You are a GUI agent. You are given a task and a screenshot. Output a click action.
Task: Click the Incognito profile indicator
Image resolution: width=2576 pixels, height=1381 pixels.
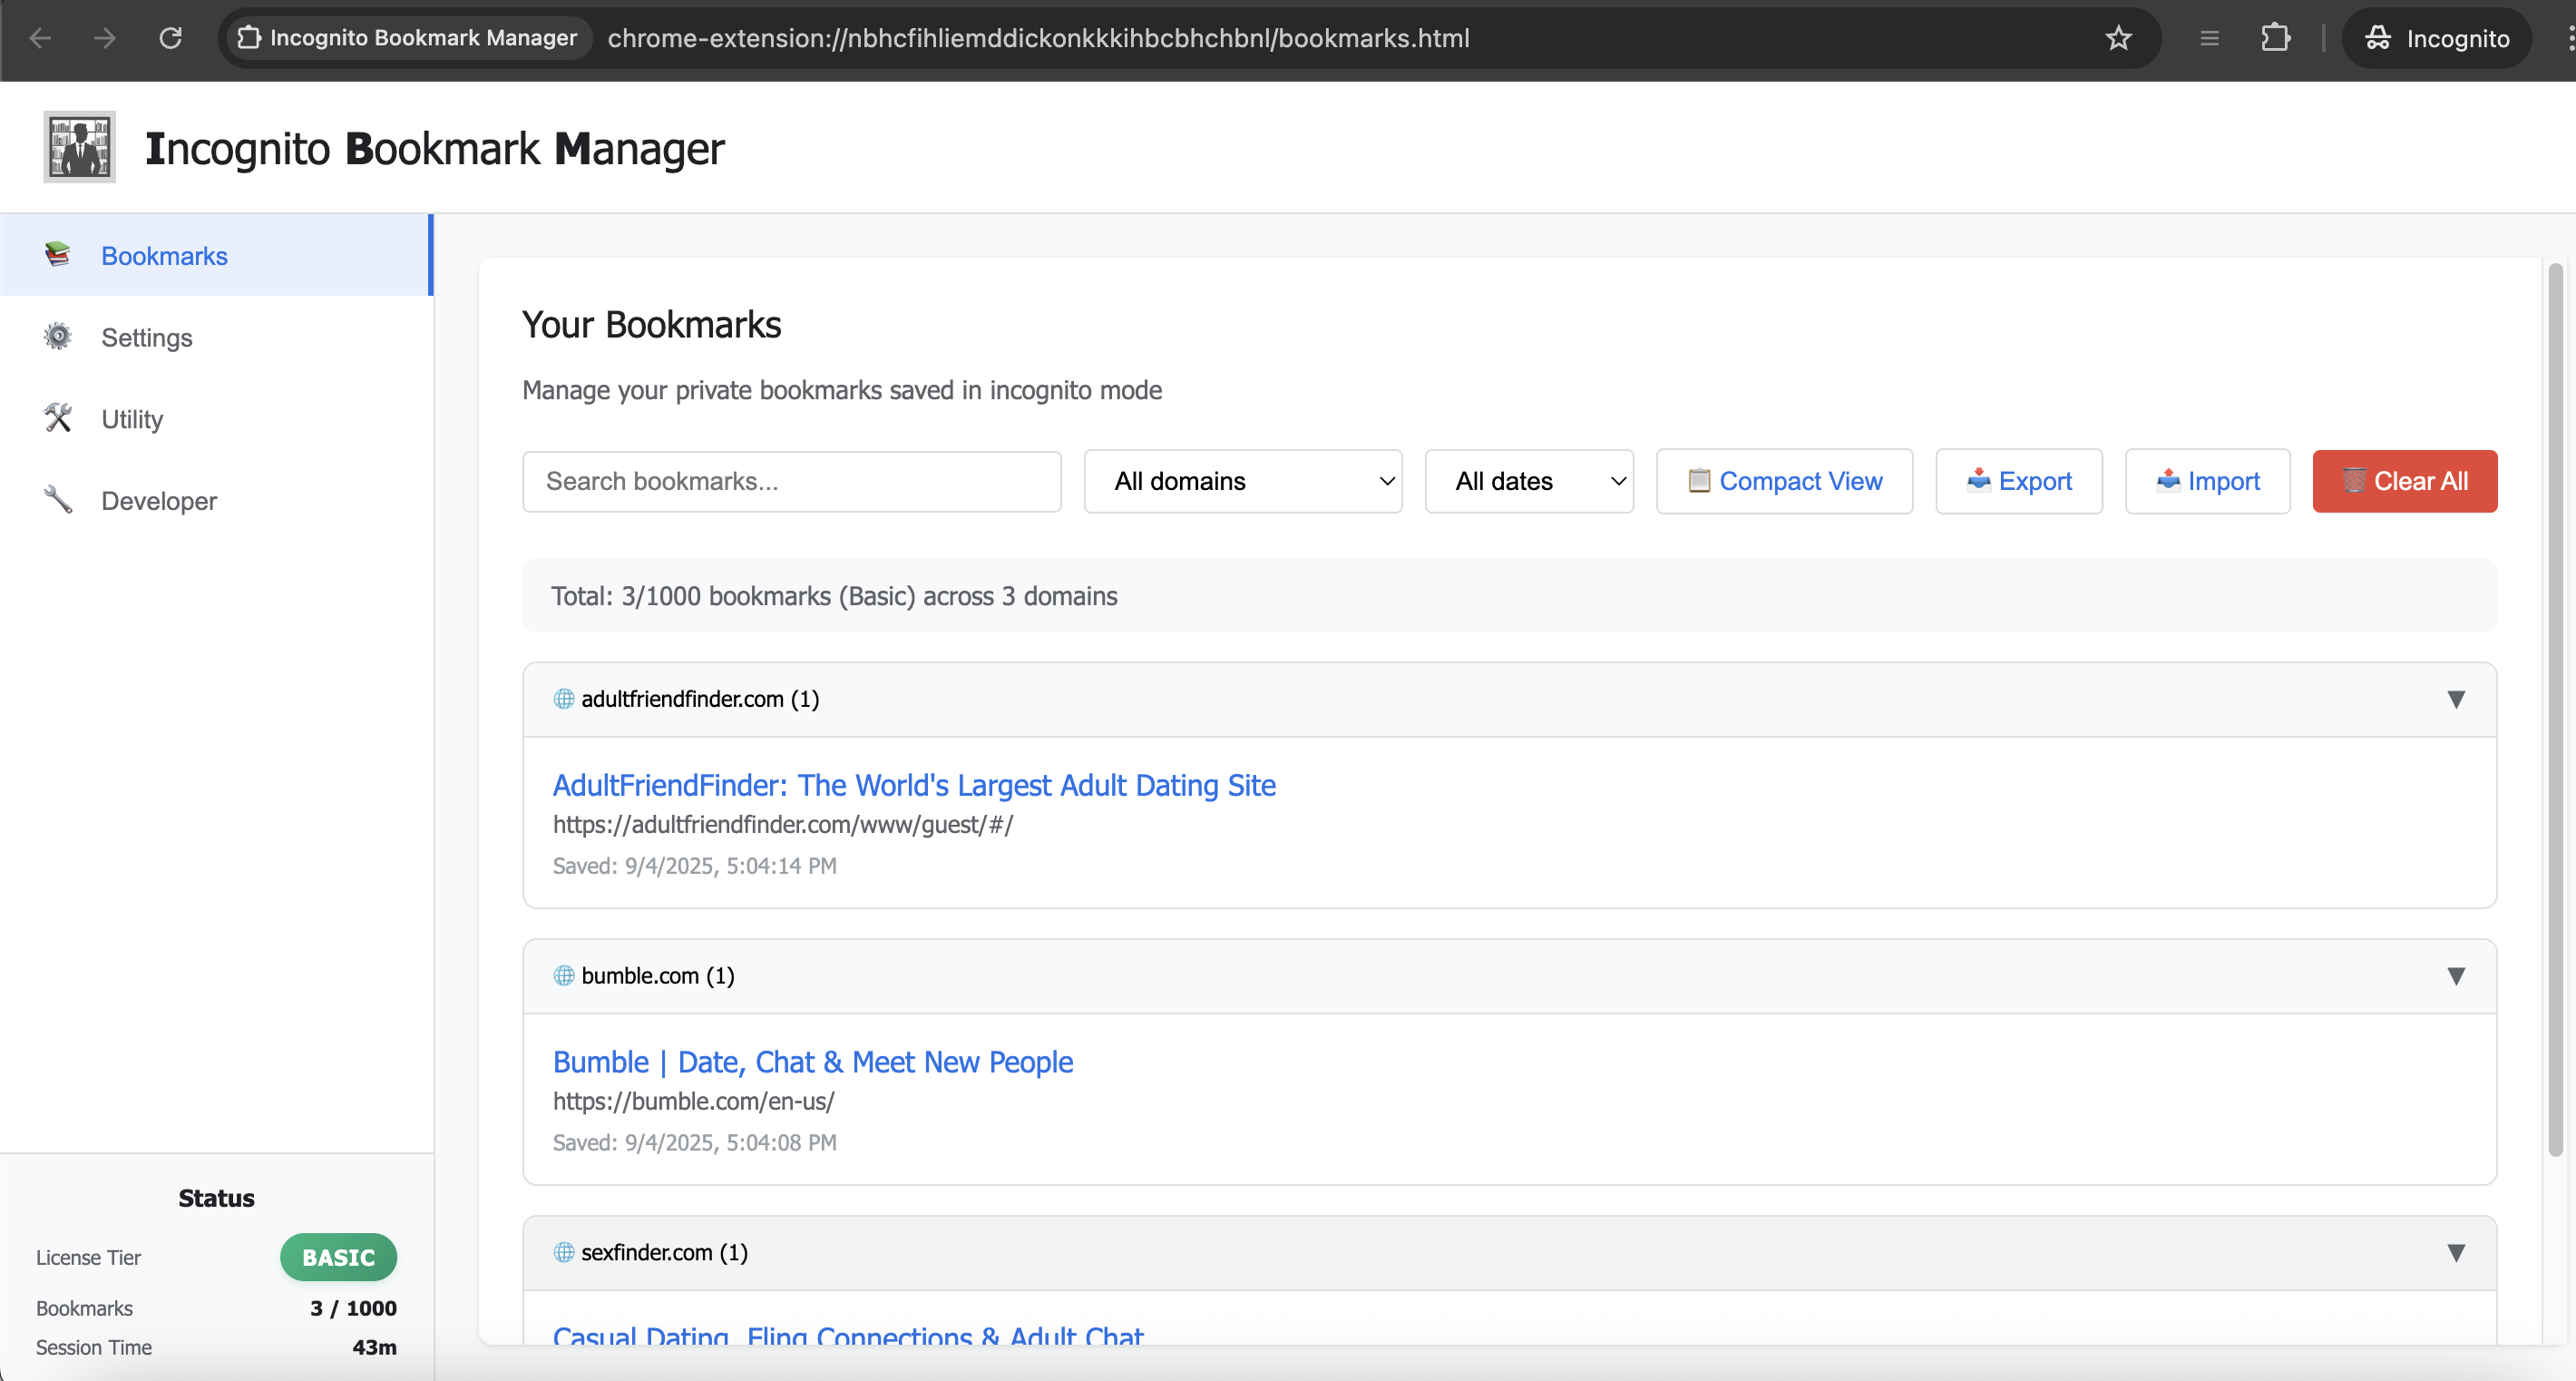coord(2437,38)
